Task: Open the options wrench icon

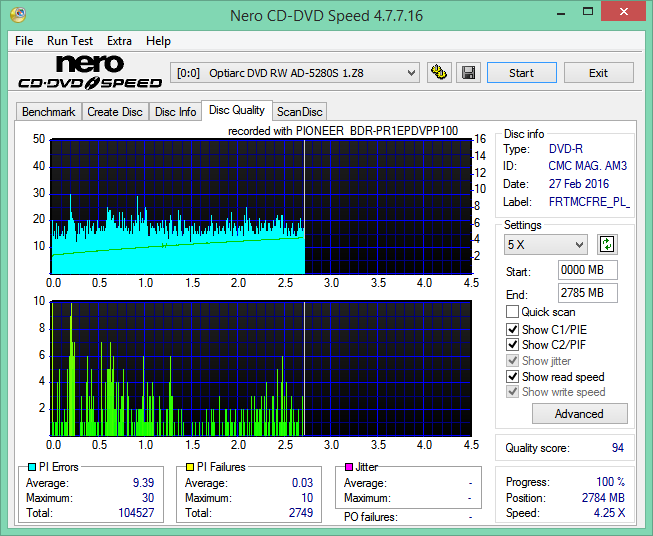Action: (x=439, y=73)
